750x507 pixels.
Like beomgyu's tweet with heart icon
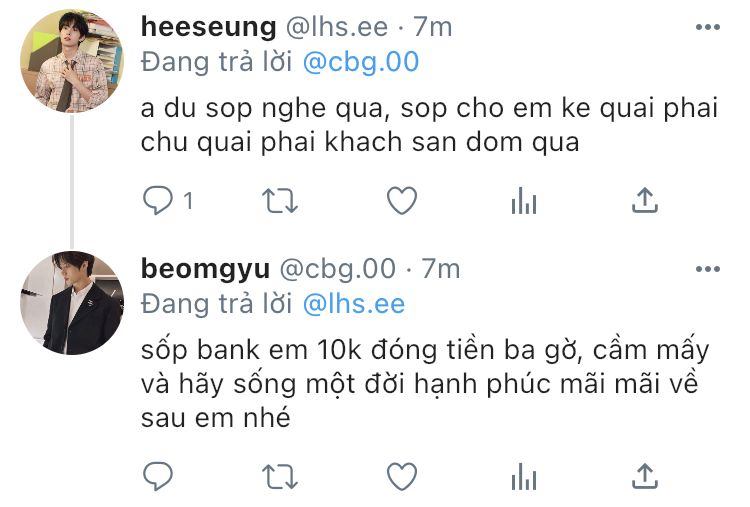402,476
